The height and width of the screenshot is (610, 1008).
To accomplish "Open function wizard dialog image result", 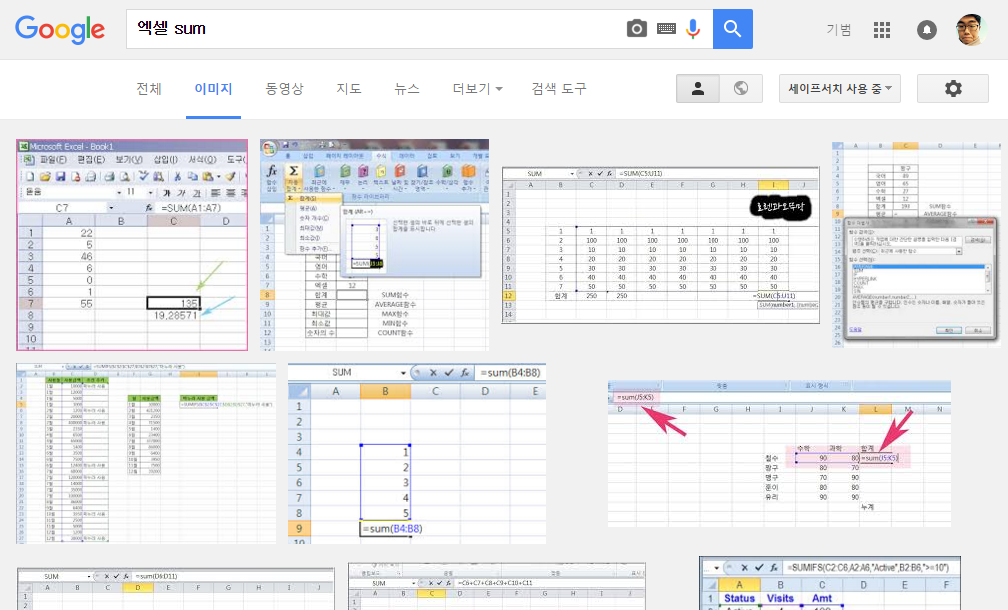I will tap(917, 245).
